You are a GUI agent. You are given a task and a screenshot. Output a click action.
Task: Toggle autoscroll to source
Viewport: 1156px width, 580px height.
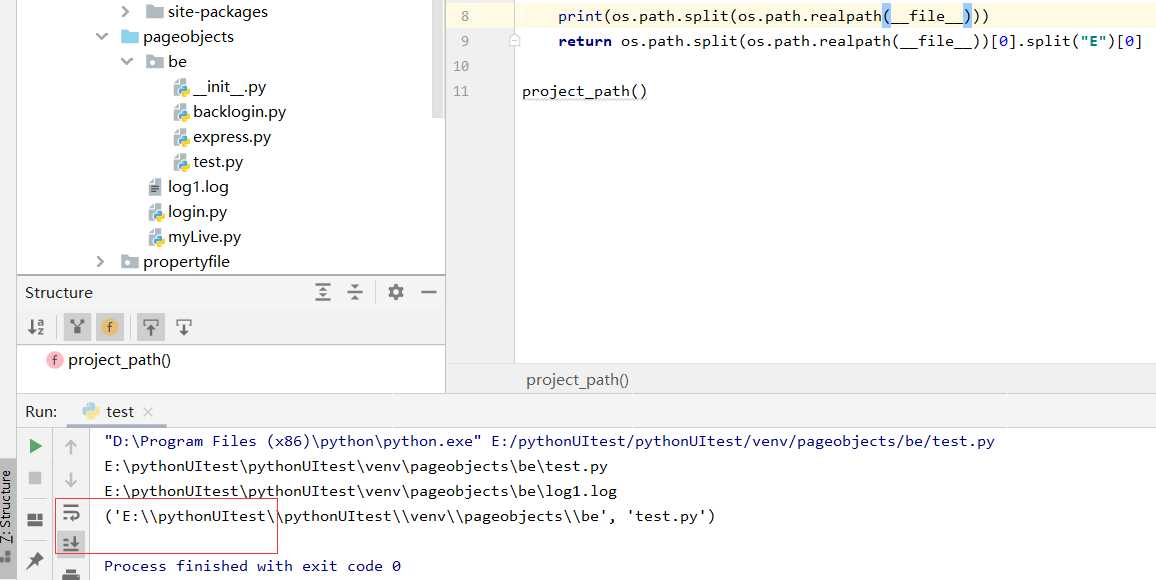point(151,327)
